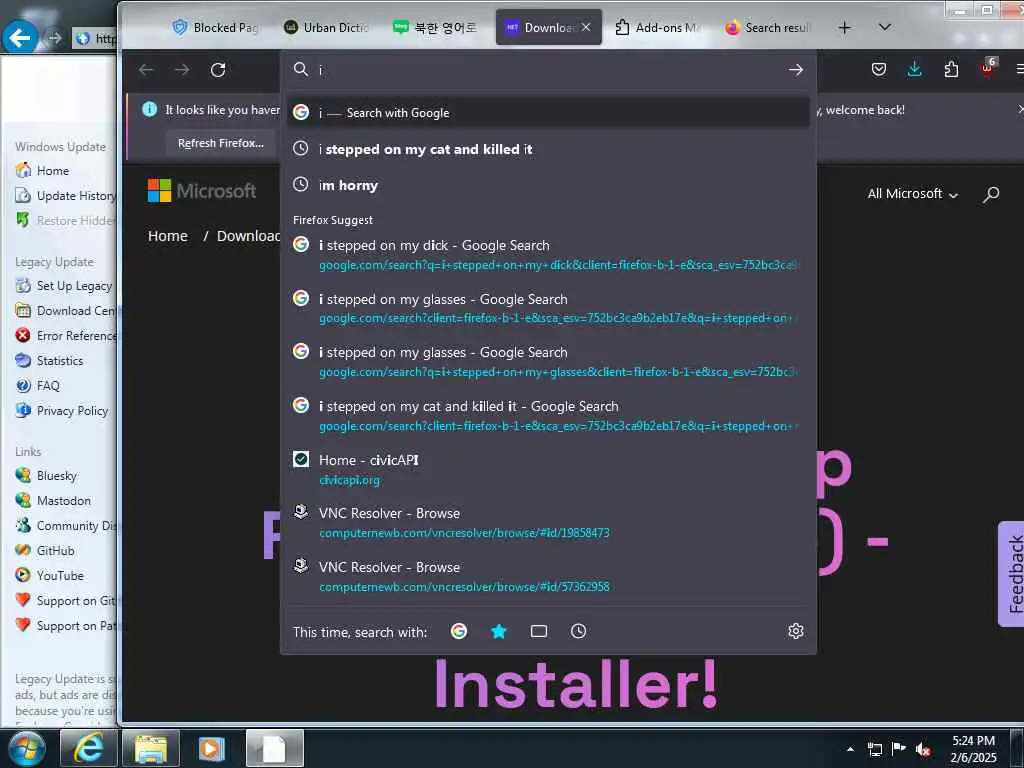Open the Windows Start button
The height and width of the screenshot is (768, 1024).
26,748
